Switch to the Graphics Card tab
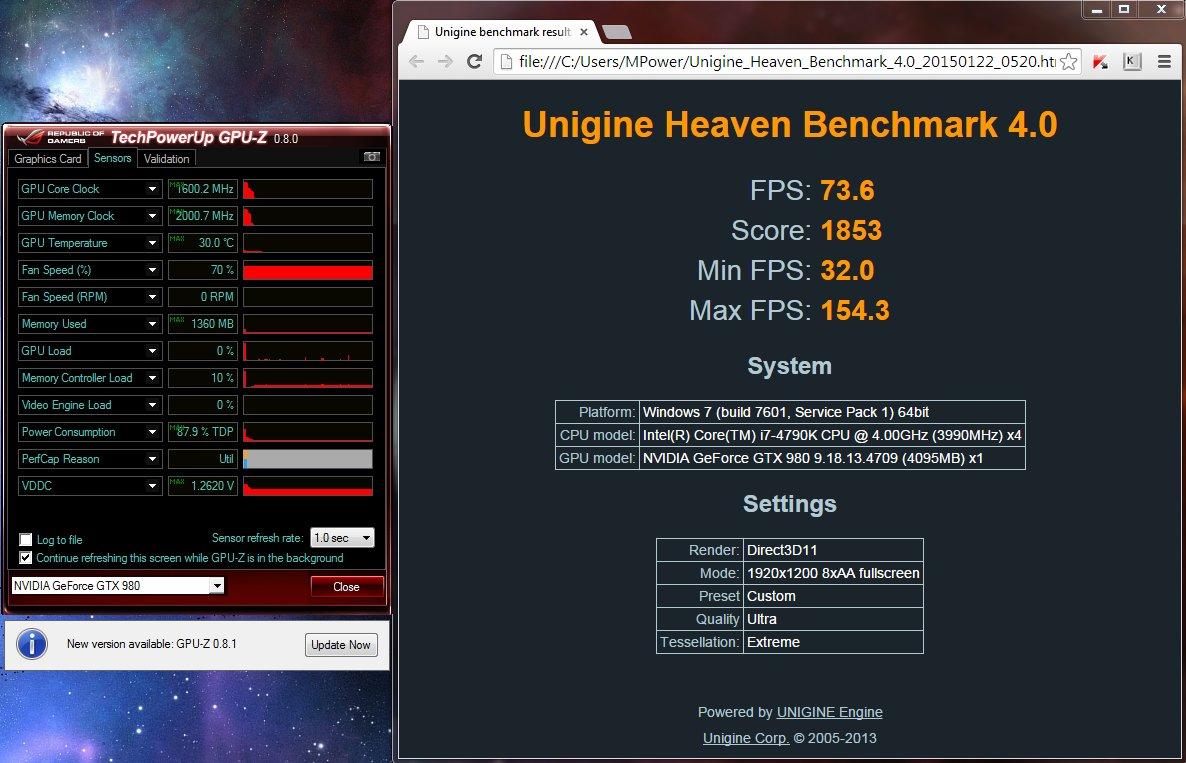1186x763 pixels. click(48, 159)
